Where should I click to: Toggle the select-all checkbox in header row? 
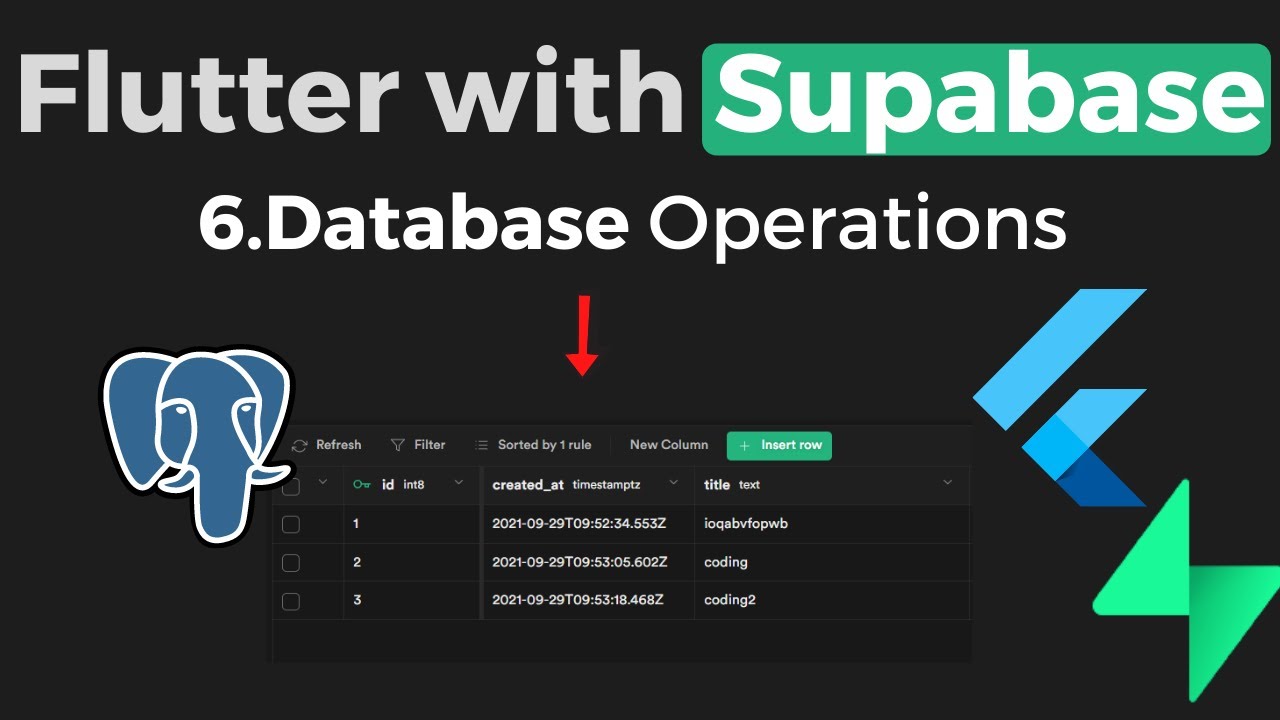tap(291, 487)
